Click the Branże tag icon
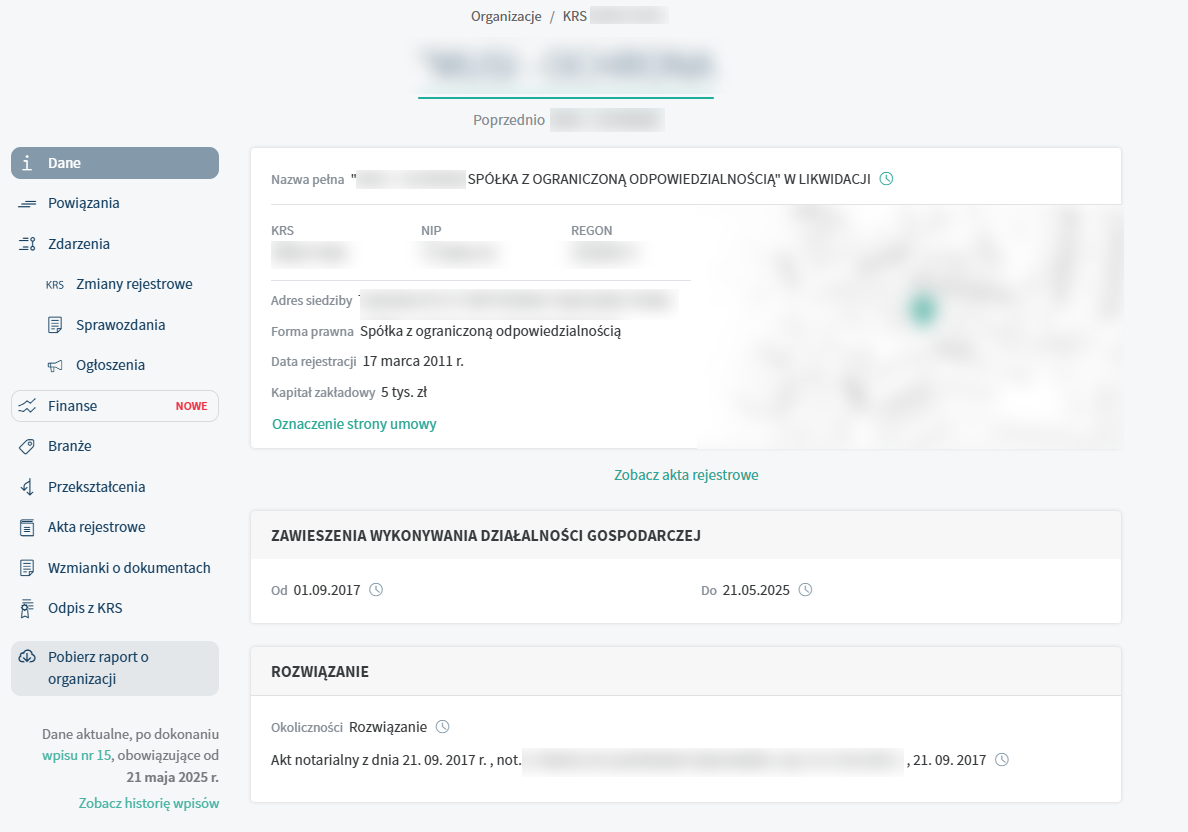1188x832 pixels. pos(28,446)
